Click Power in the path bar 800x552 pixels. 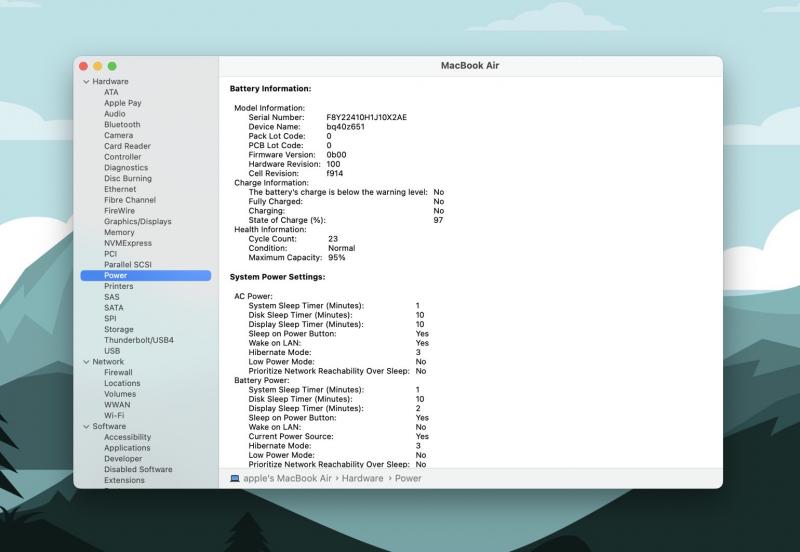[x=408, y=479]
